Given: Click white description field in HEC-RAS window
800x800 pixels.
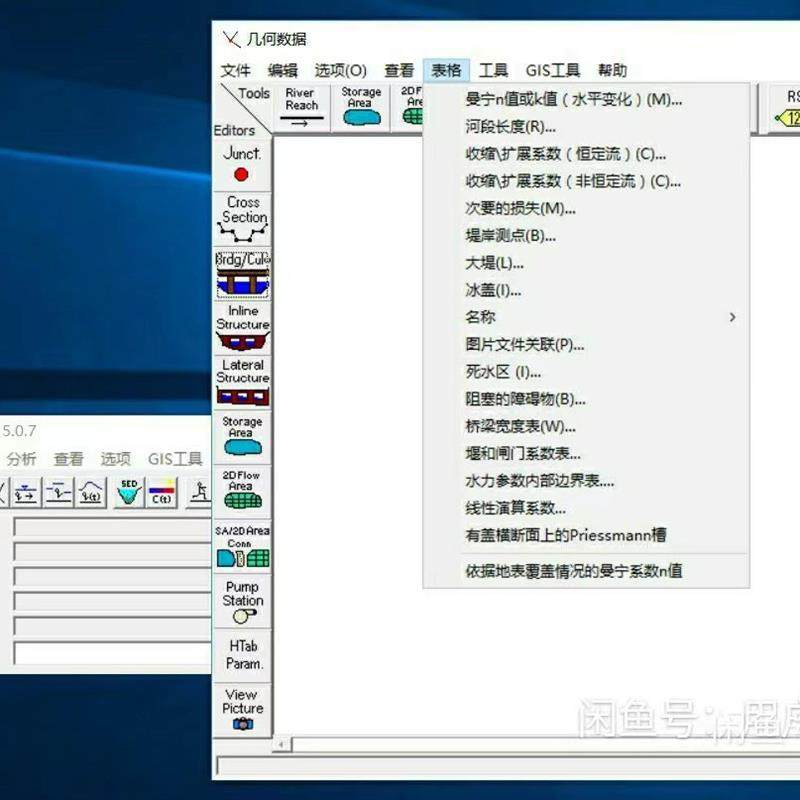Looking at the screenshot, I should [x=112, y=653].
